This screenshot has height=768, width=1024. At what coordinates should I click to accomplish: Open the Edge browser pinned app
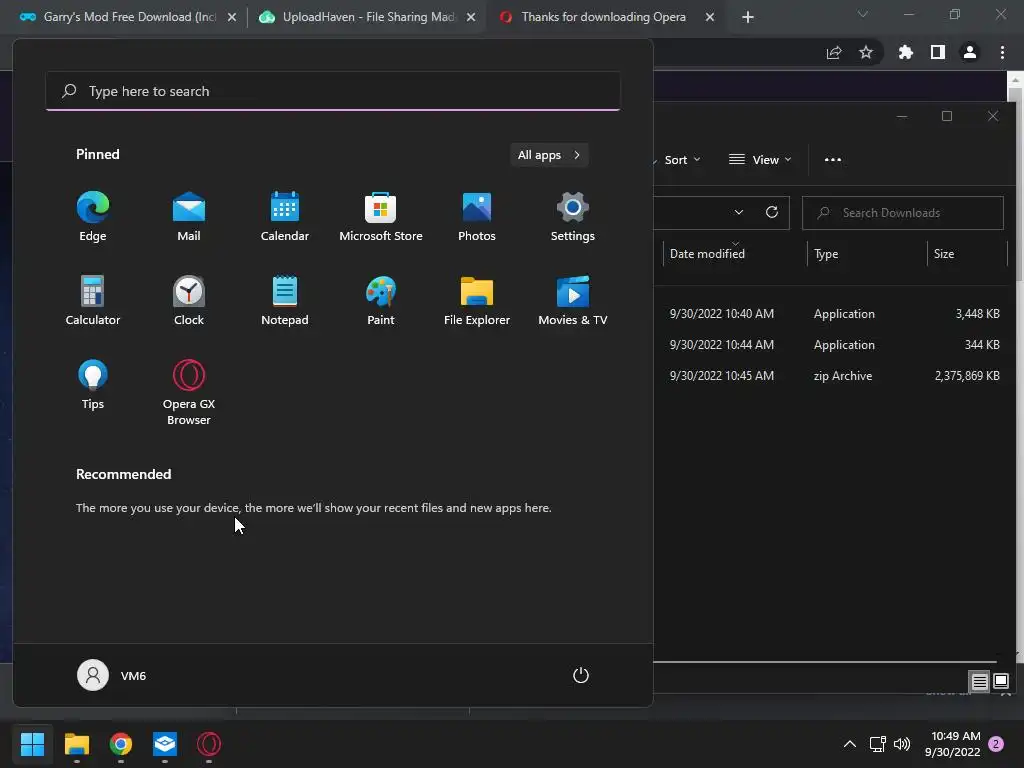[93, 217]
